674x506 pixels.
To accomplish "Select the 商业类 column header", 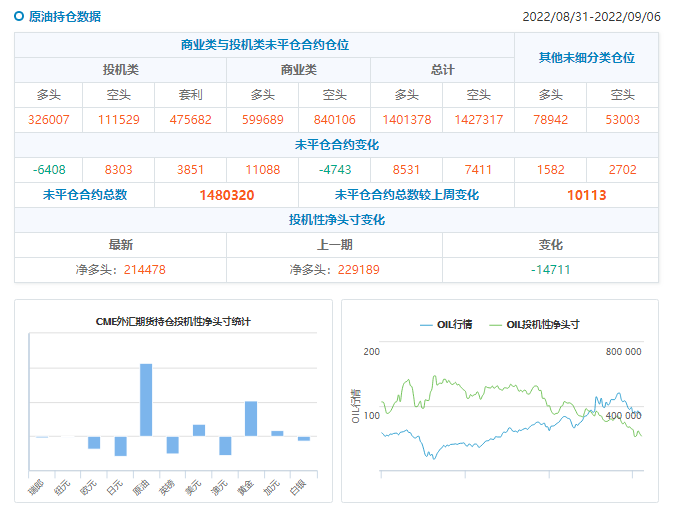I will 298,70.
